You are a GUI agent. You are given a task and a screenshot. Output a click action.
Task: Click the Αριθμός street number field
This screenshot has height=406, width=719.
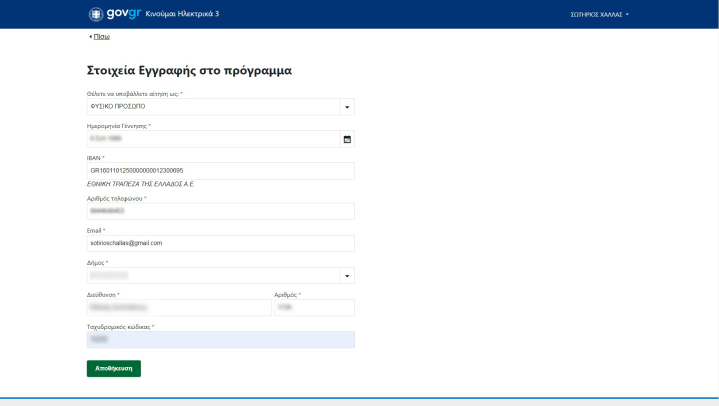click(313, 308)
